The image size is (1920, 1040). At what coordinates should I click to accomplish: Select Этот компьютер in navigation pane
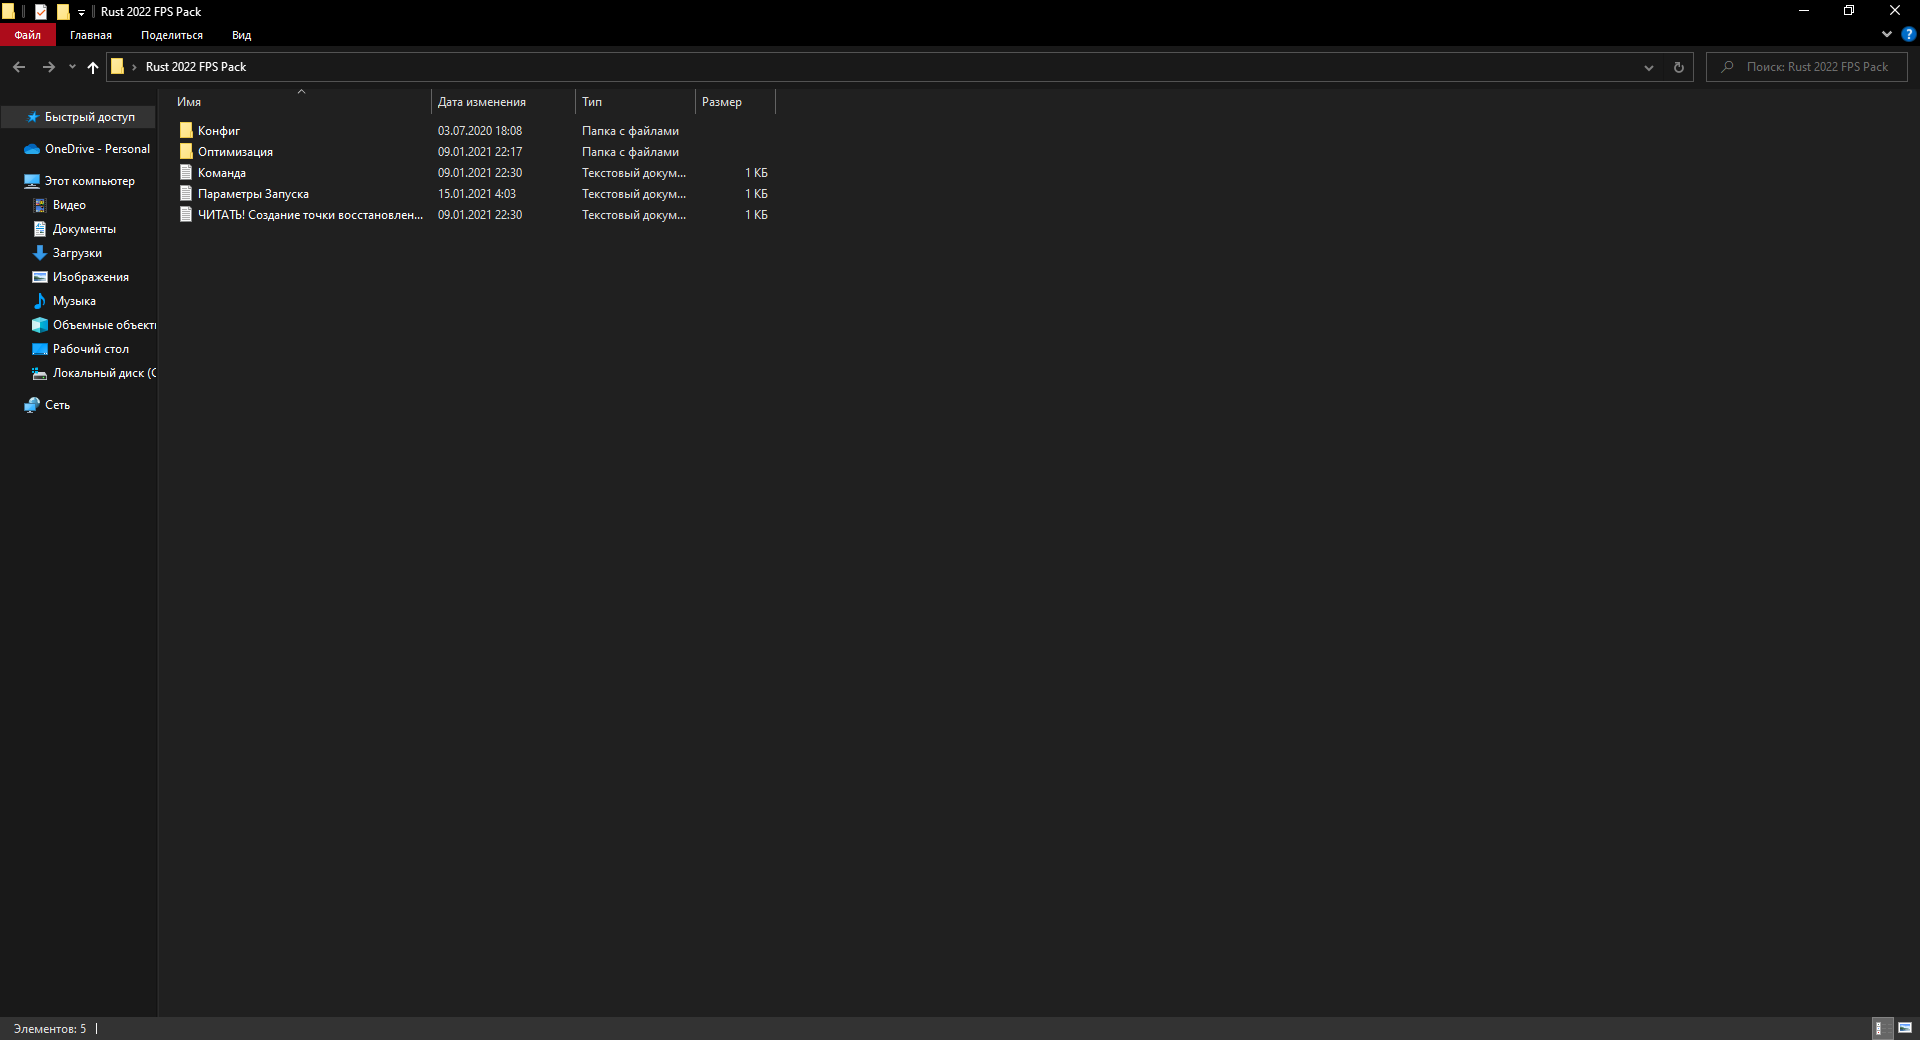pos(80,181)
